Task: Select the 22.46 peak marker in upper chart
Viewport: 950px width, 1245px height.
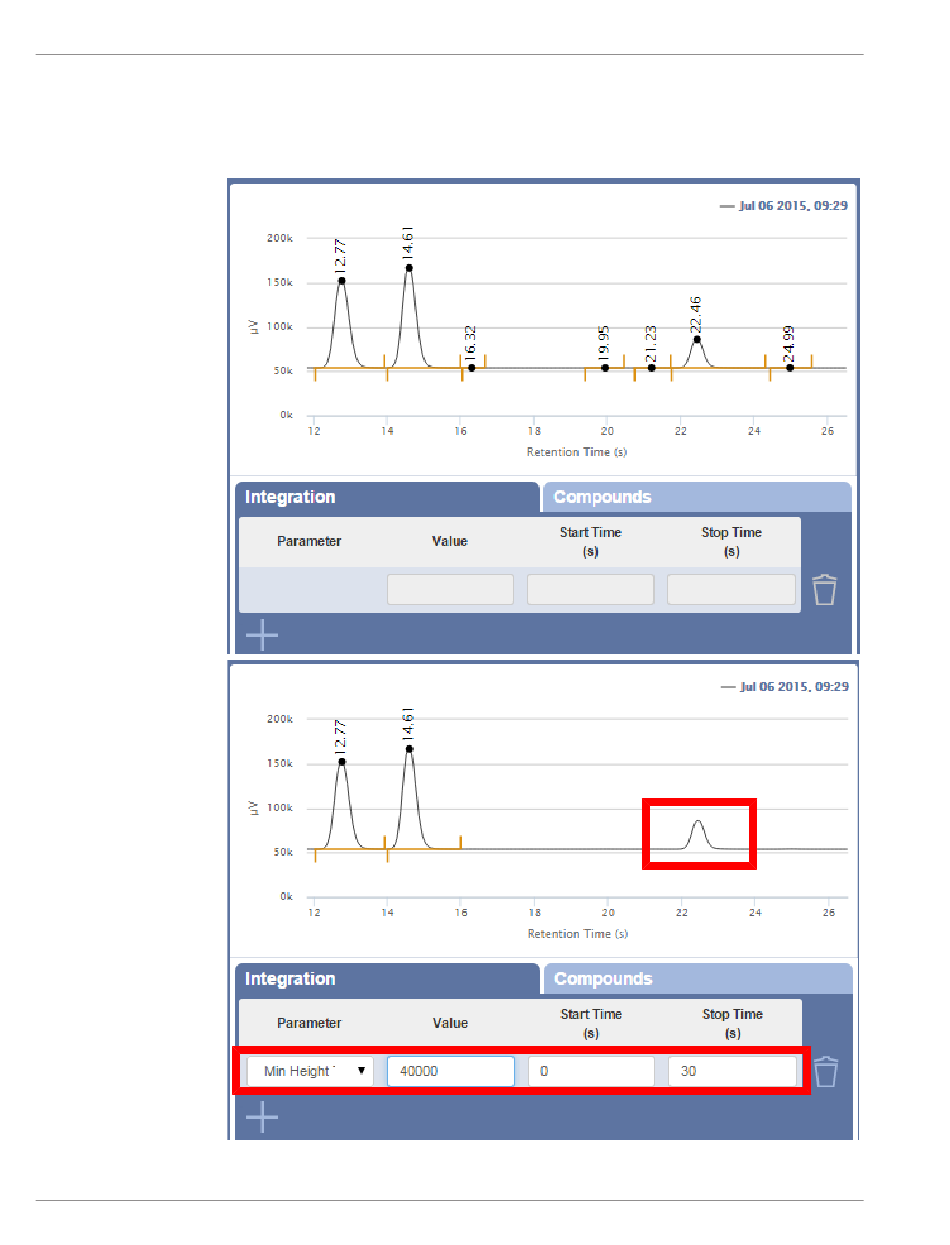Action: pos(697,339)
